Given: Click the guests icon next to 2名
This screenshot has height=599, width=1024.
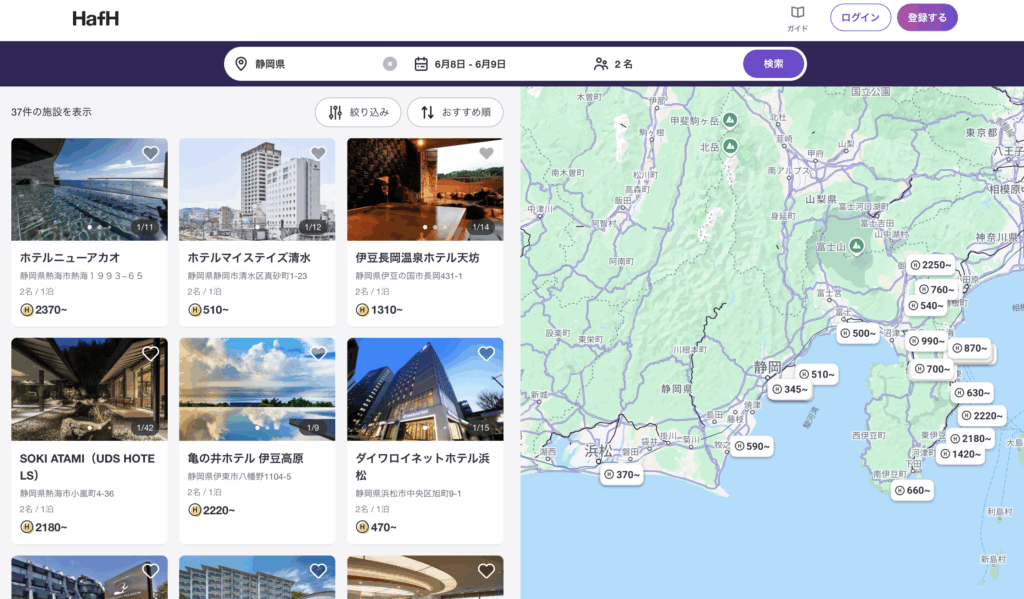Looking at the screenshot, I should tap(601, 64).
